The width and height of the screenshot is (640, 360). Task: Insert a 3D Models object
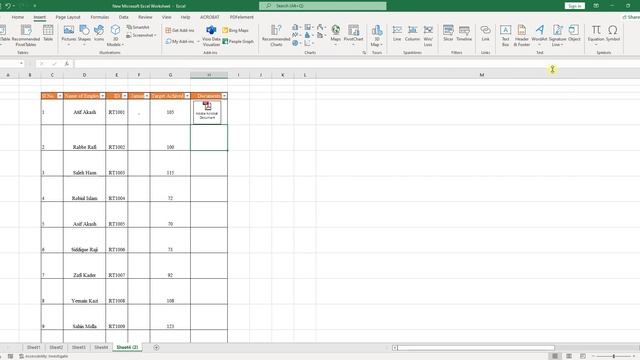point(115,35)
